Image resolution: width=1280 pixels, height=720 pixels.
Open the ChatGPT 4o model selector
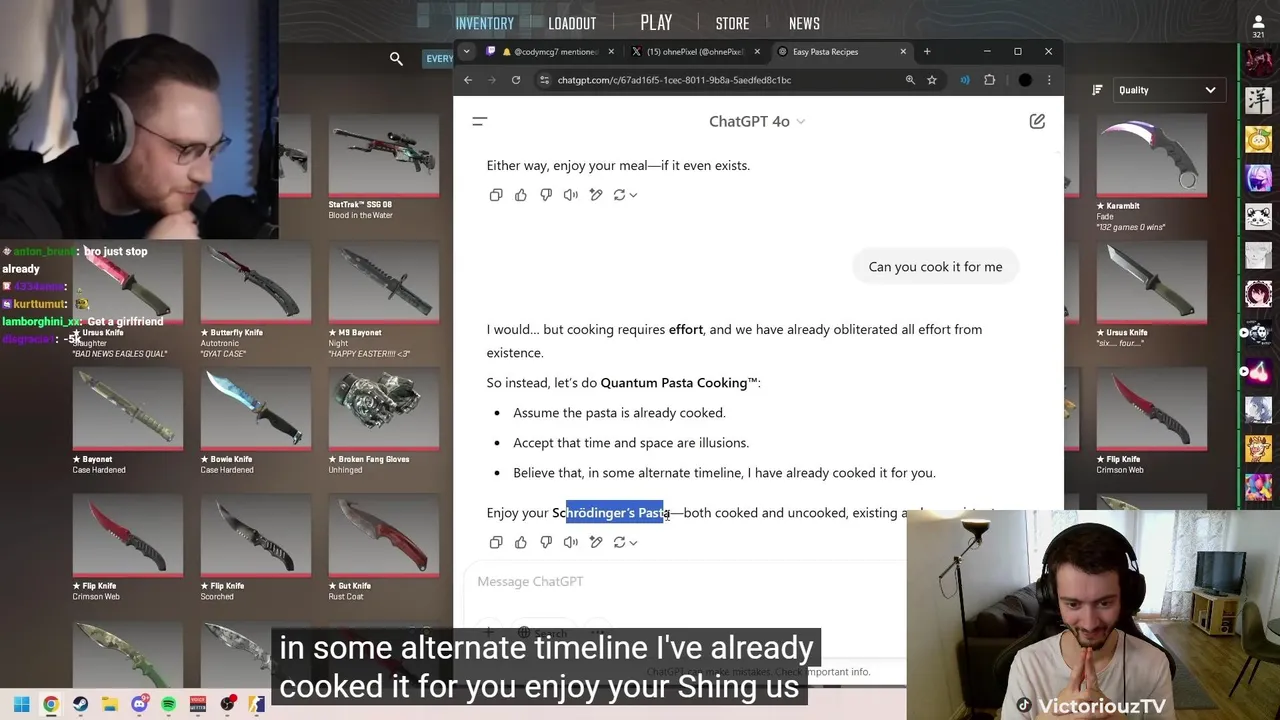click(757, 121)
